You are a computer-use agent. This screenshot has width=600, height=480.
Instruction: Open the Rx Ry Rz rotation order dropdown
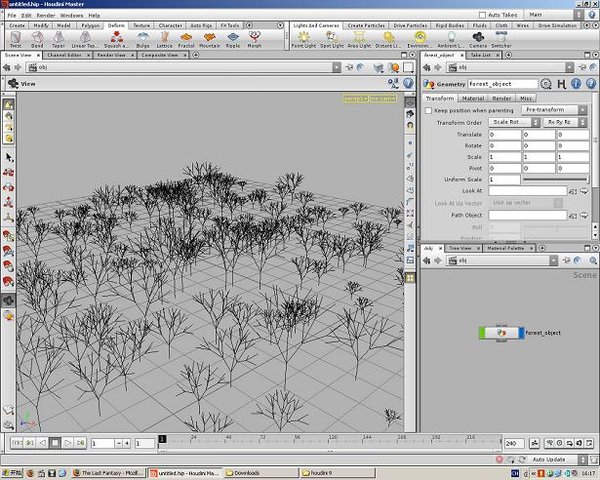point(566,122)
